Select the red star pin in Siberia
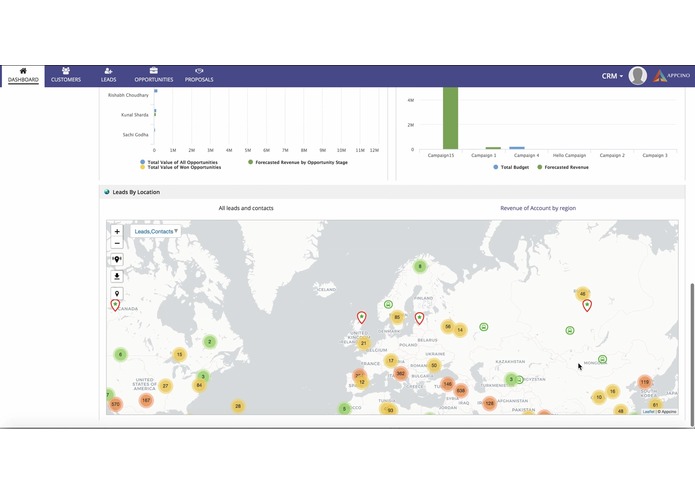Viewport: 695px width, 494px height. [x=587, y=305]
